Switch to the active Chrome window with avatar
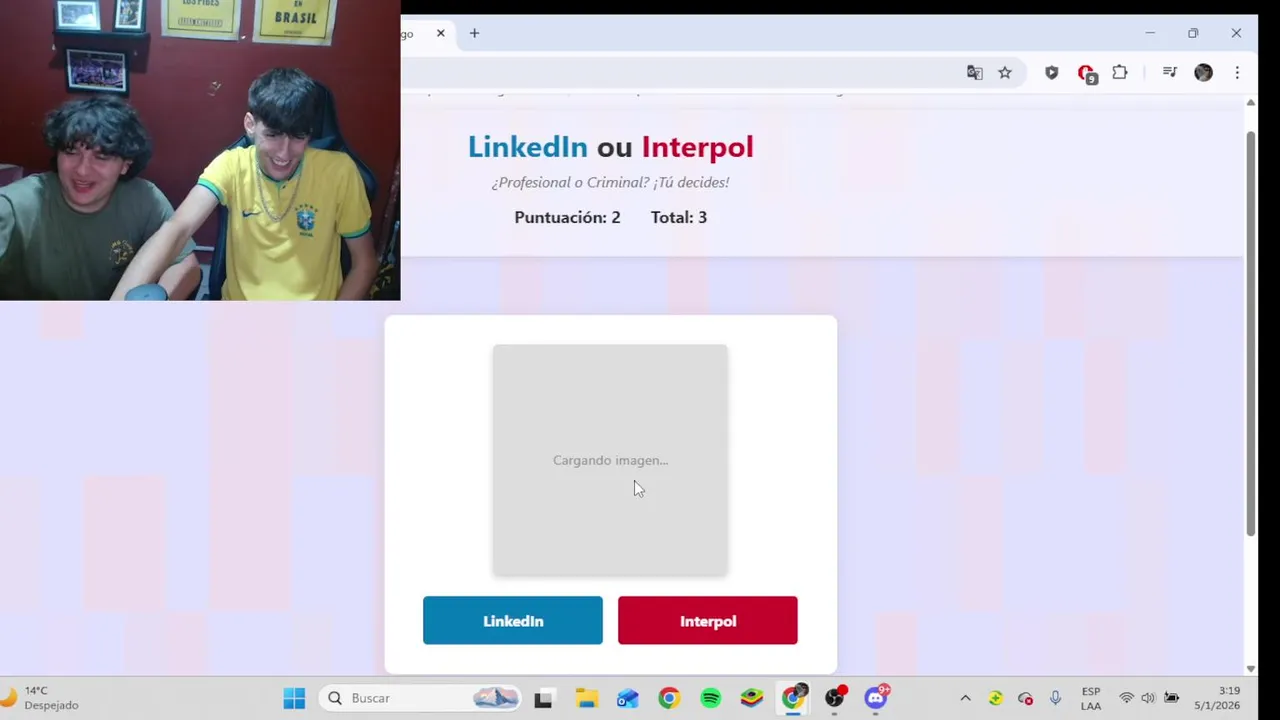The height and width of the screenshot is (720, 1280). coord(793,698)
